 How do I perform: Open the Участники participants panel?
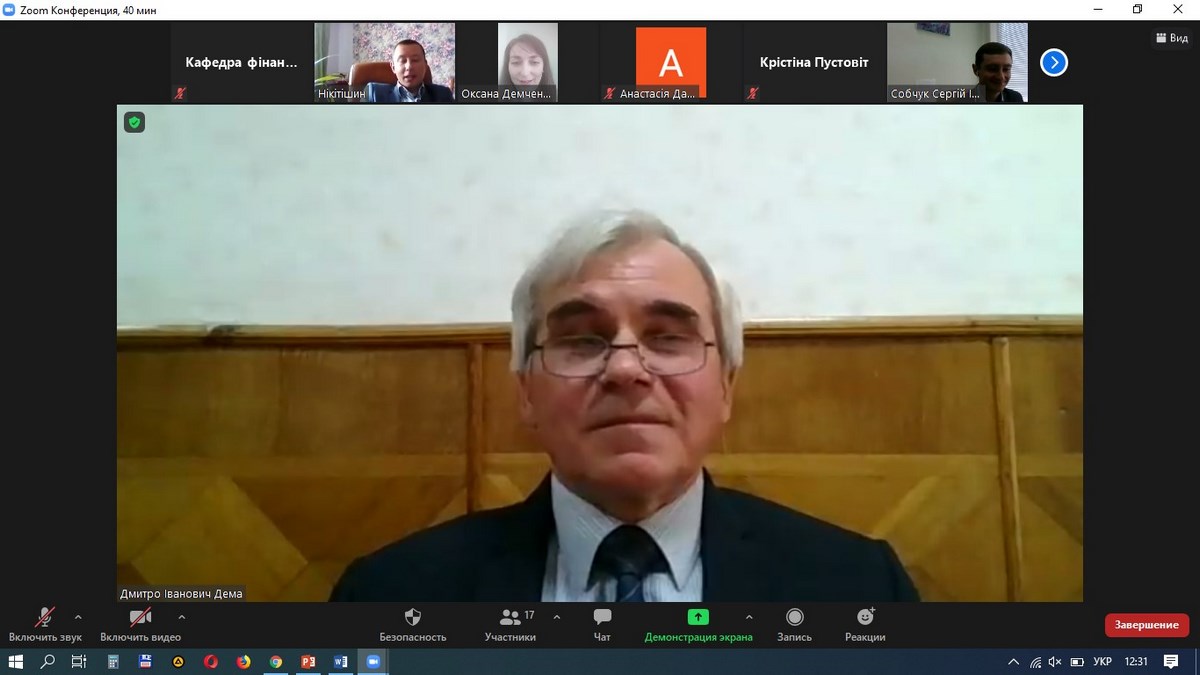(510, 624)
